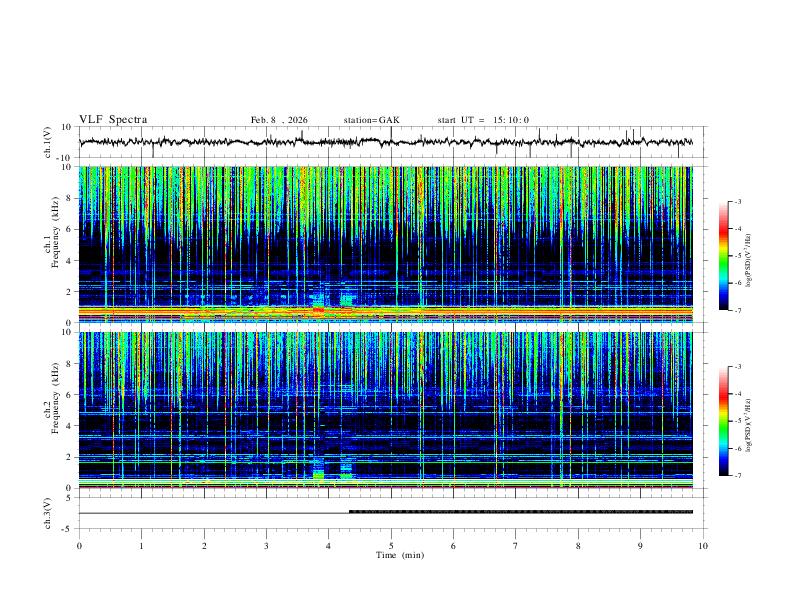792x612 pixels.
Task: Click the "-5" label on ch.3 axis
Action: pyautogui.click(x=68, y=529)
